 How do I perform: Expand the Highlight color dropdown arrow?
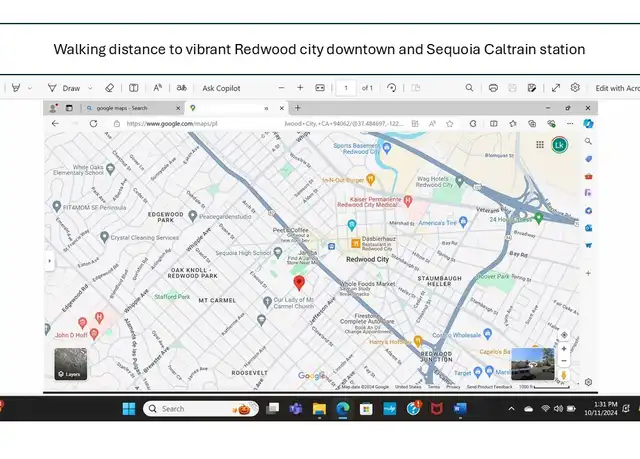pyautogui.click(x=30, y=88)
